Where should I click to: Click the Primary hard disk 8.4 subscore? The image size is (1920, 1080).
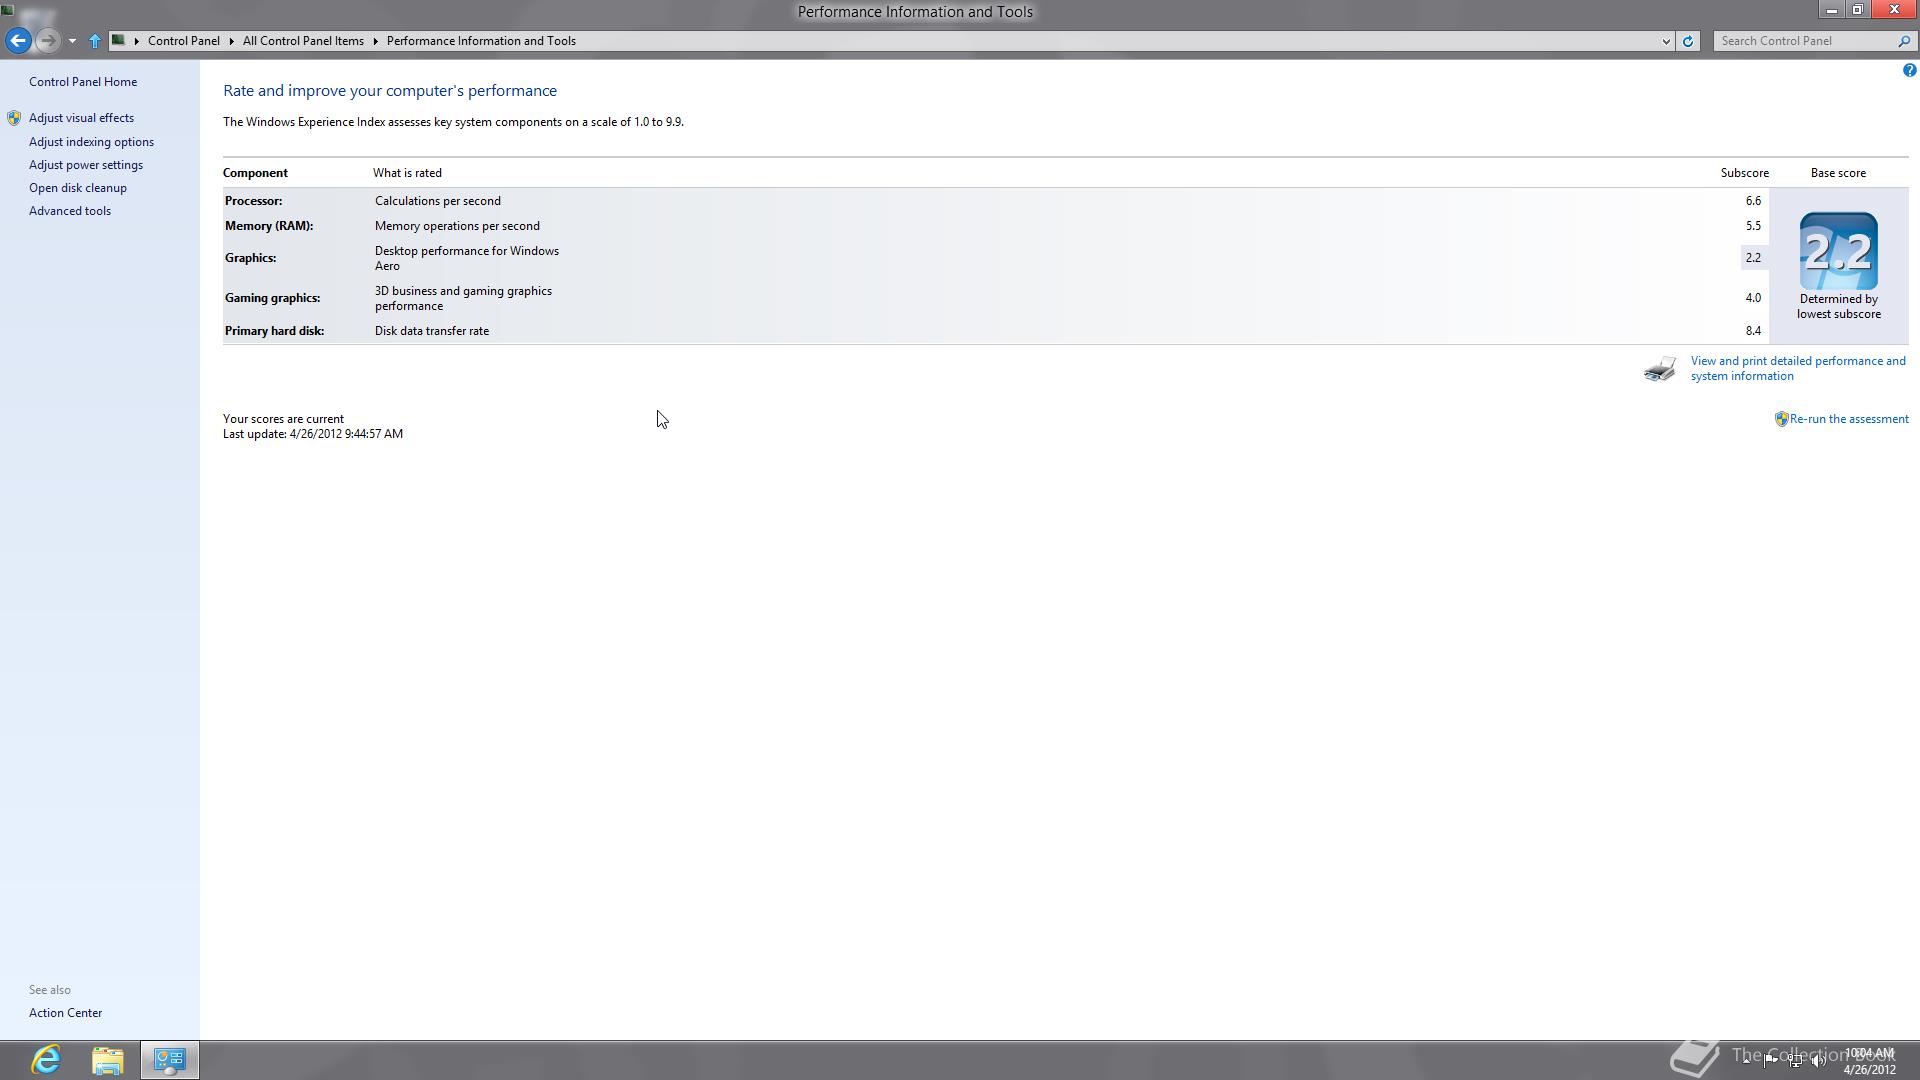[x=1753, y=331]
